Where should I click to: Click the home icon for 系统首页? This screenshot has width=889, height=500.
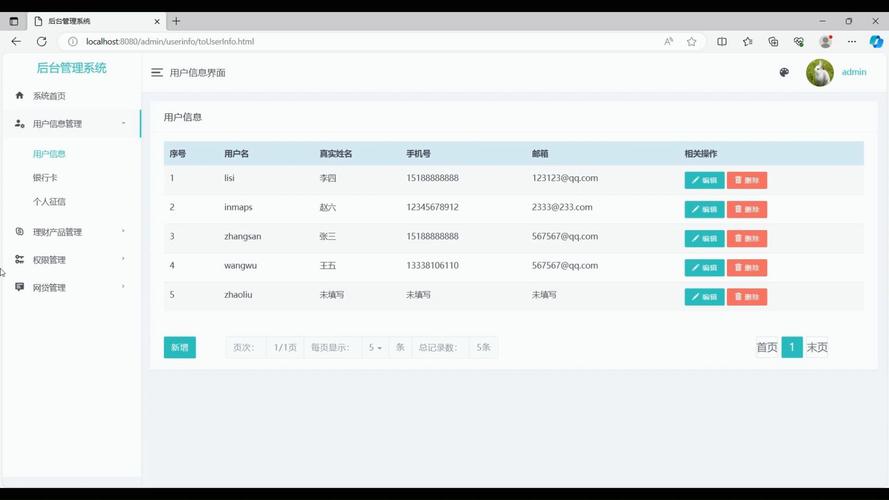19,96
